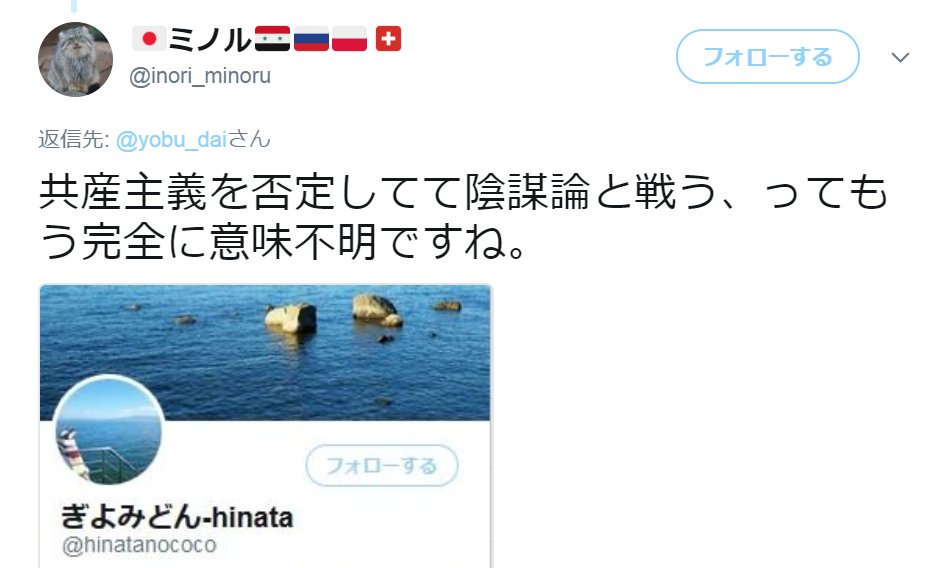The height and width of the screenshot is (568, 951).
Task: Open the @inori_minoru handle link
Action: point(200,76)
